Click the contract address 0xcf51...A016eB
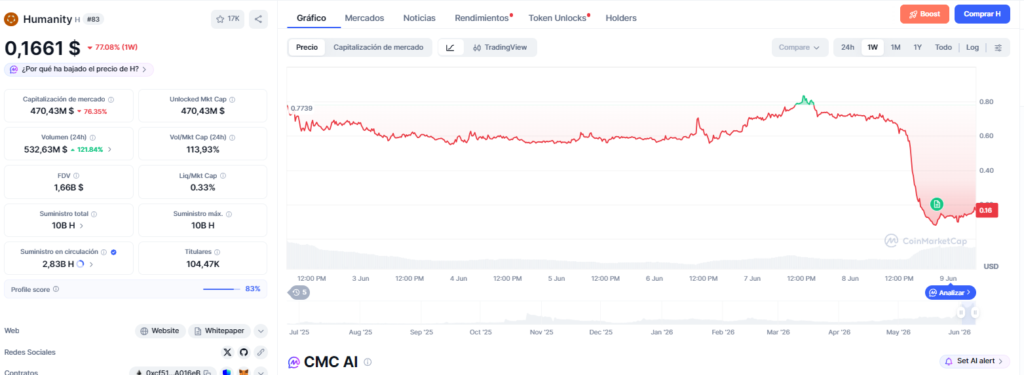The image size is (1024, 375). point(173,372)
